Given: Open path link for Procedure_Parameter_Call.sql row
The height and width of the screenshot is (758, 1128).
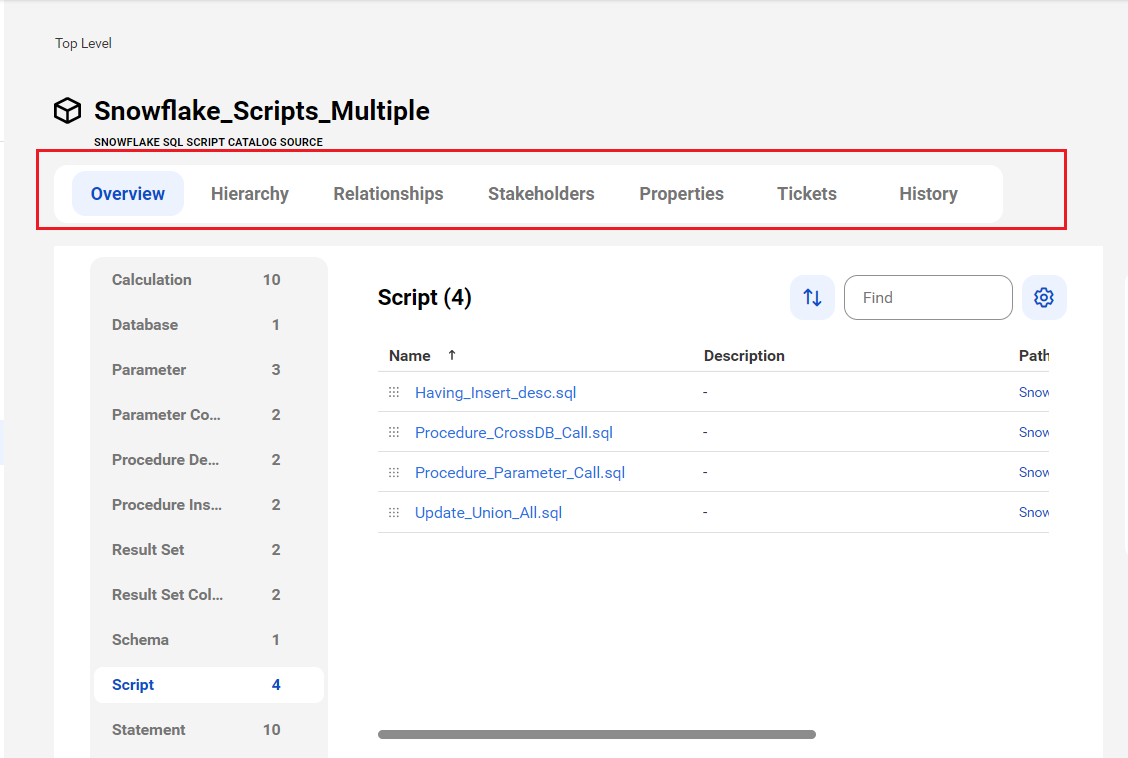Looking at the screenshot, I should pyautogui.click(x=1034, y=472).
